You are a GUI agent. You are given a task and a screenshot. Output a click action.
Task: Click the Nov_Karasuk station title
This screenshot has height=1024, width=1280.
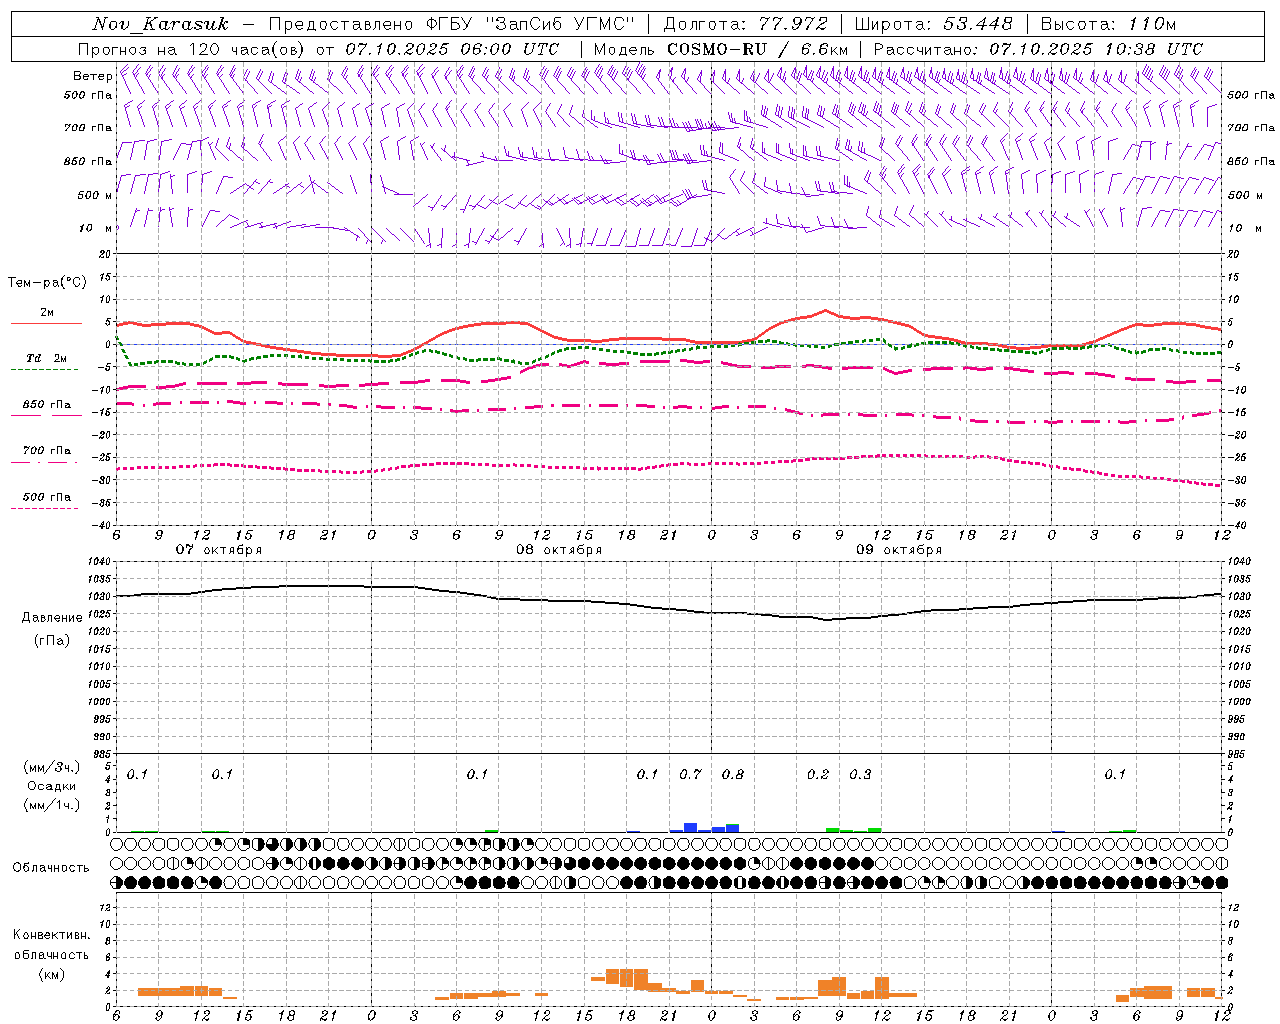[x=160, y=24]
